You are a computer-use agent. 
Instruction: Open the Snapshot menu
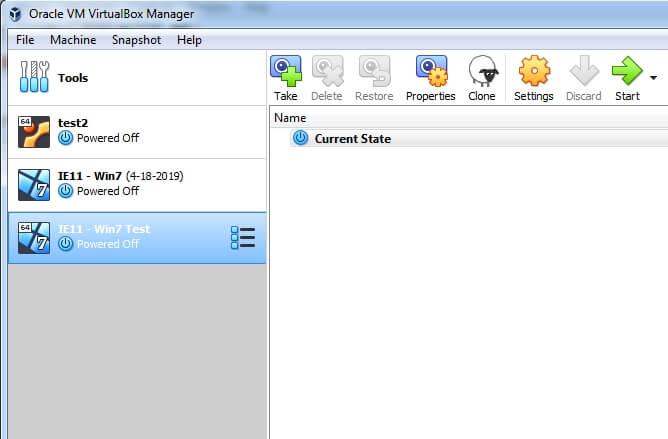[136, 40]
